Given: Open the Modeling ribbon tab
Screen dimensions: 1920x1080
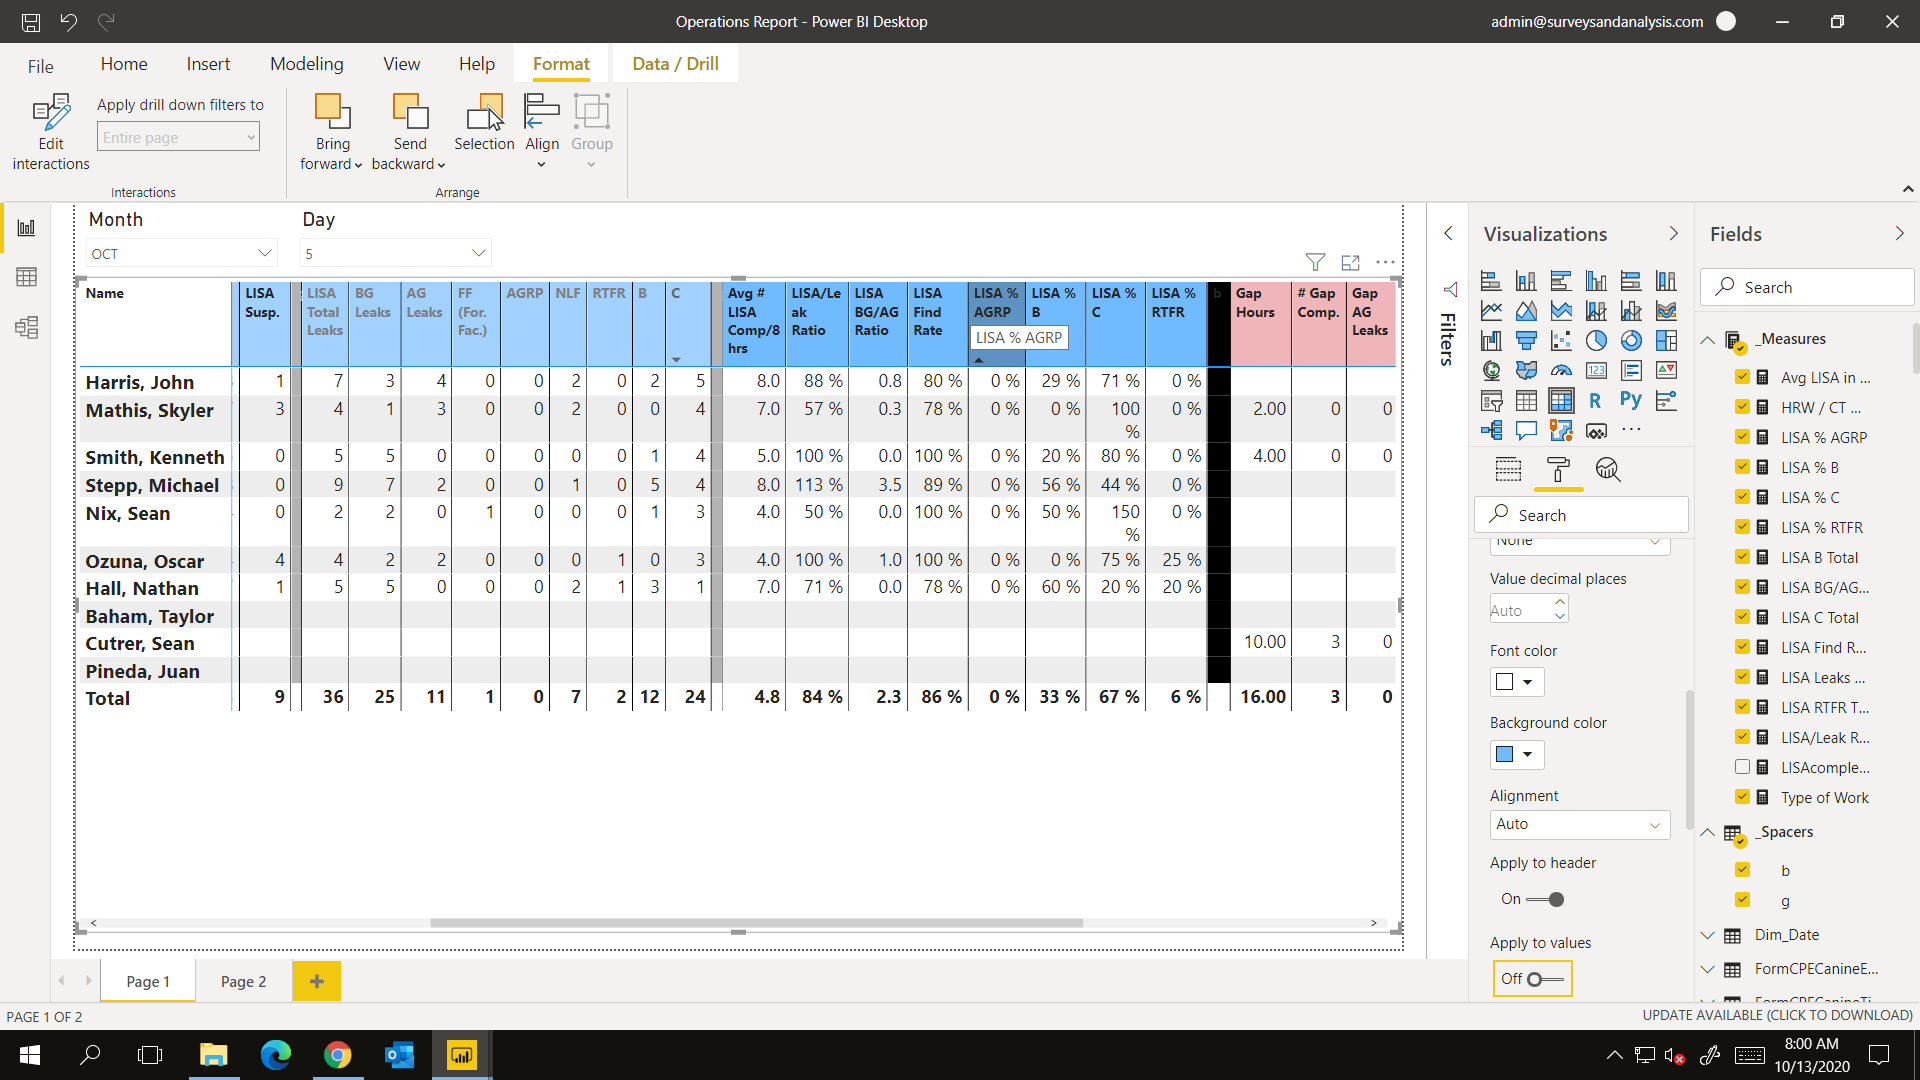Looking at the screenshot, I should click(x=306, y=64).
